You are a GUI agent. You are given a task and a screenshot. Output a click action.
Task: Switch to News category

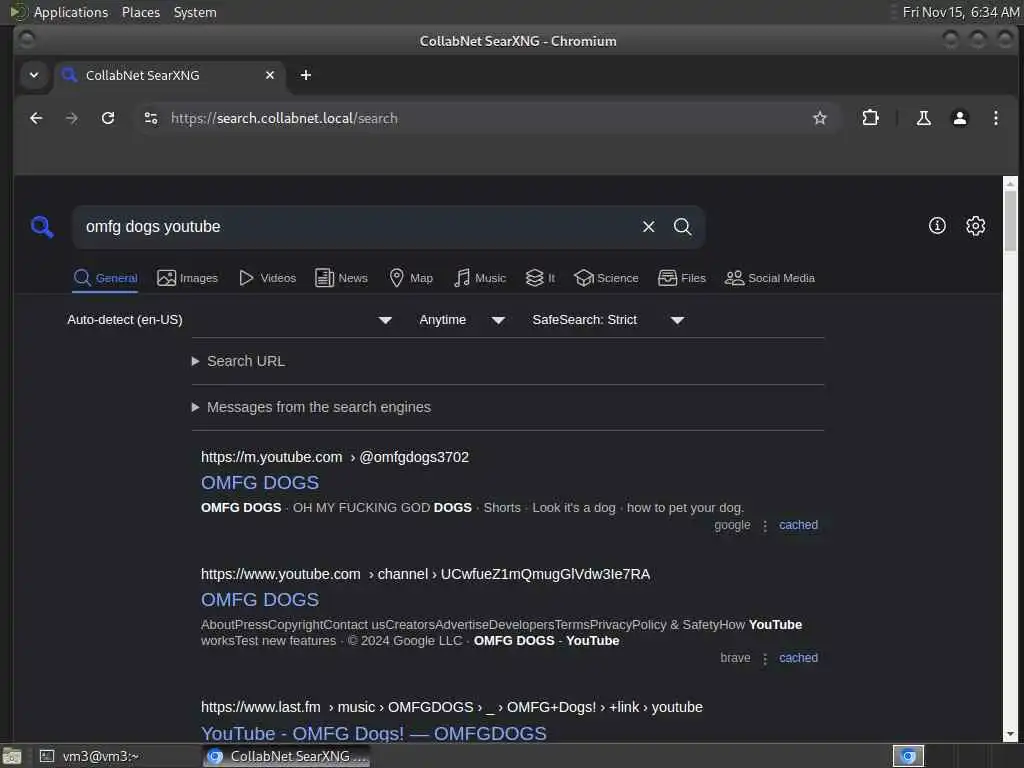coord(341,278)
